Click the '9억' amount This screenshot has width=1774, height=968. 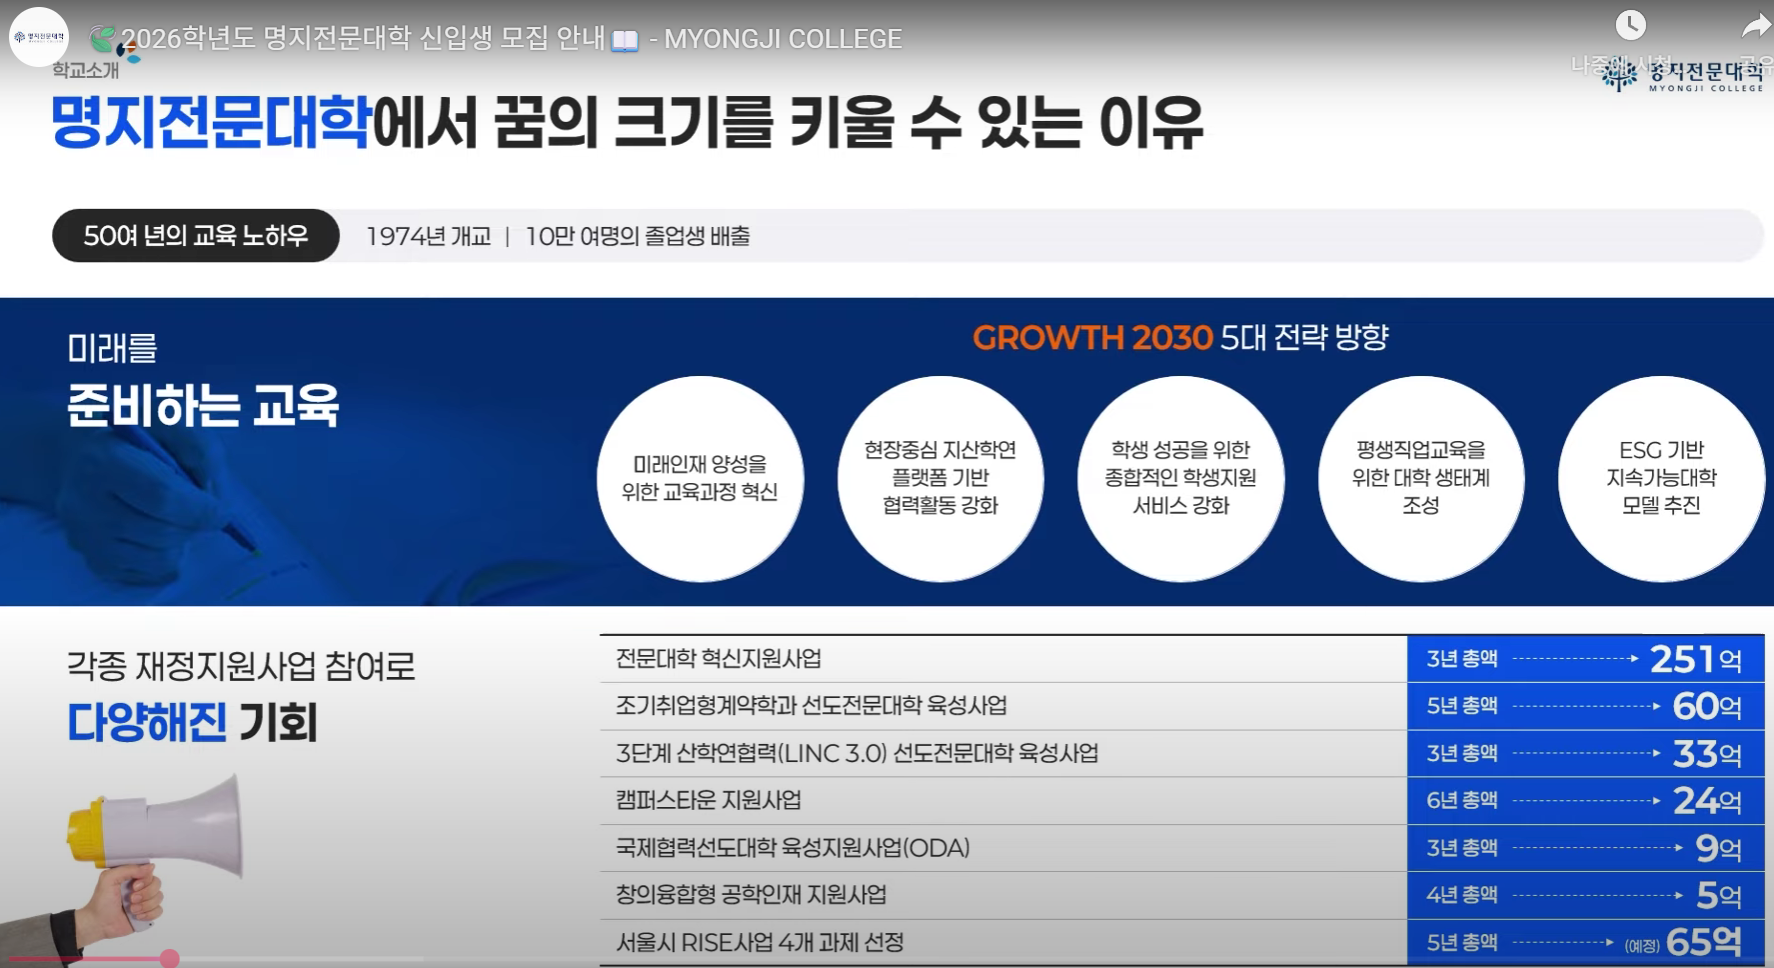click(x=1719, y=848)
